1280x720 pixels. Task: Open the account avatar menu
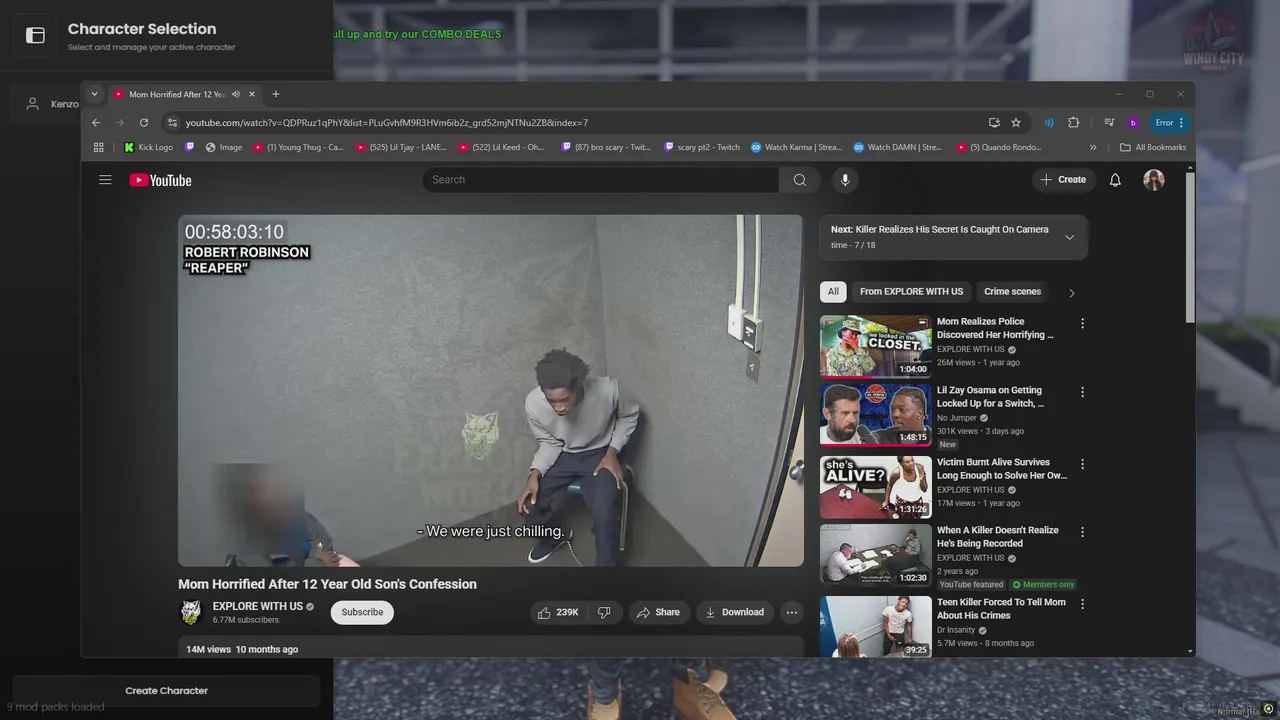[1154, 180]
